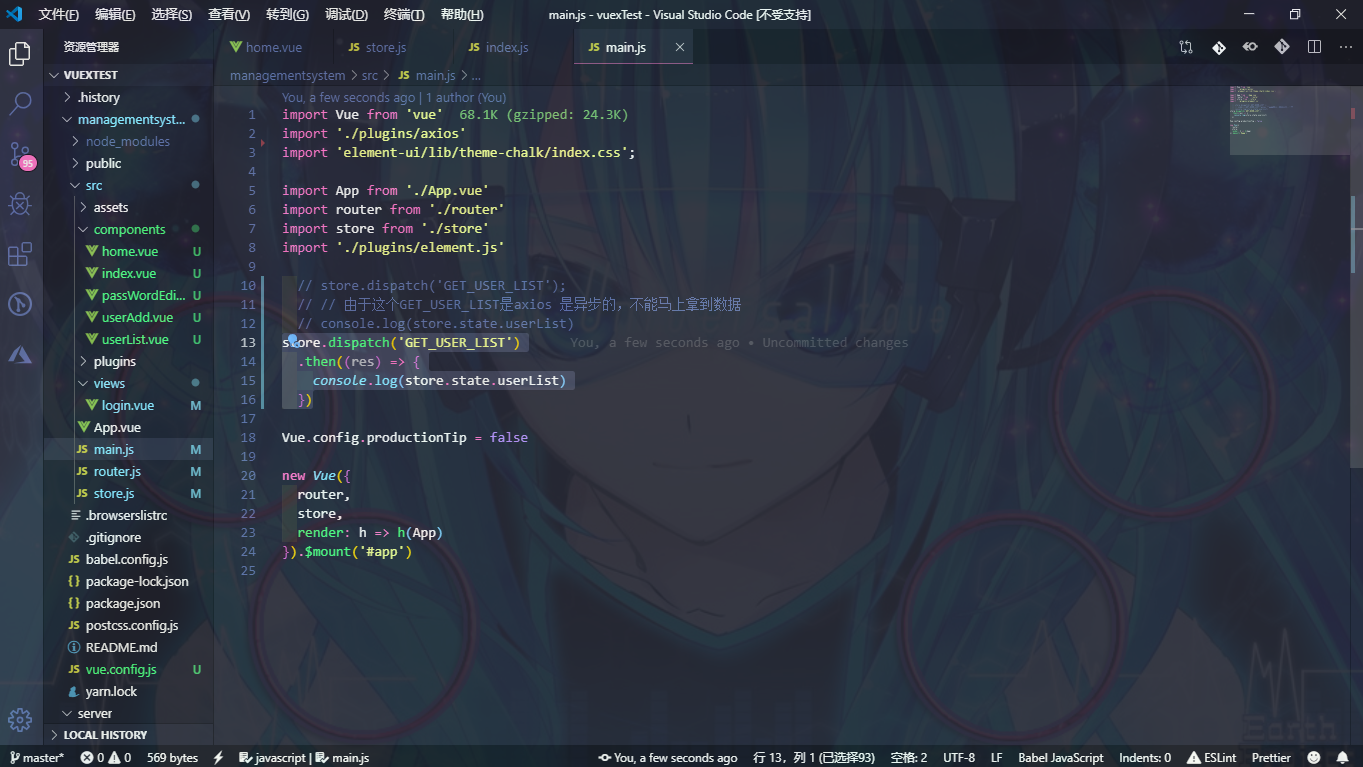The width and height of the screenshot is (1363, 767).
Task: Close the main.js editor tab
Action: pyautogui.click(x=680, y=47)
